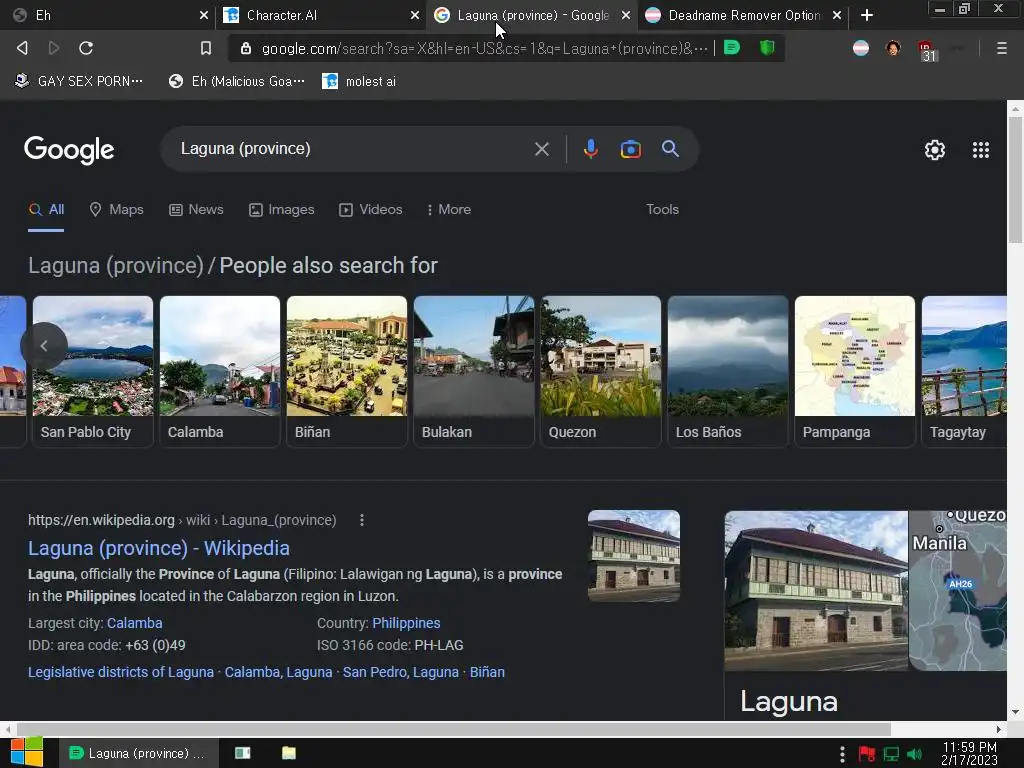
Task: Open the Windows Start button
Action: pos(27,752)
